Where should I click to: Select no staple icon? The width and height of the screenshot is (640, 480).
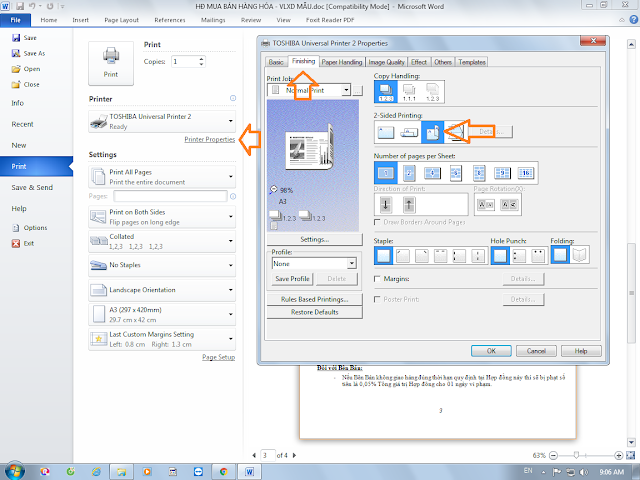pyautogui.click(x=384, y=256)
